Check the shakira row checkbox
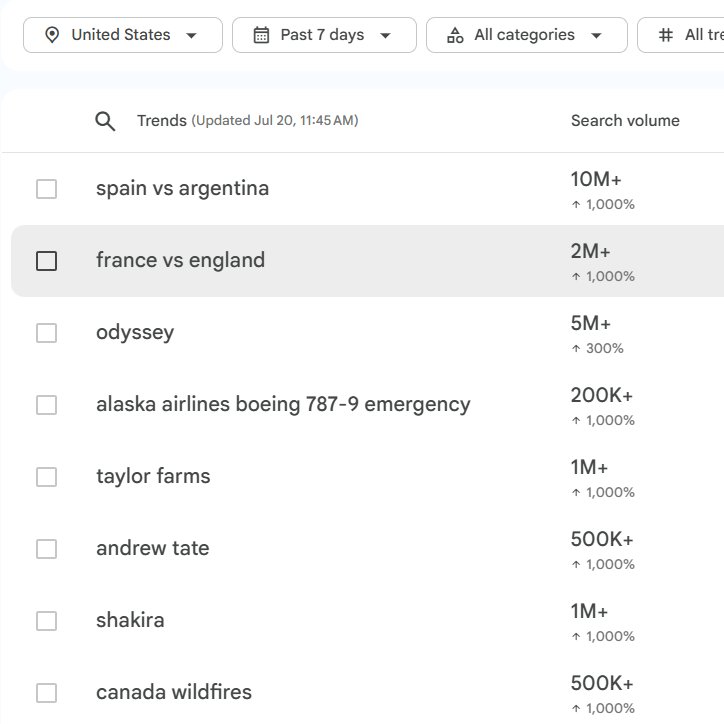 47,621
